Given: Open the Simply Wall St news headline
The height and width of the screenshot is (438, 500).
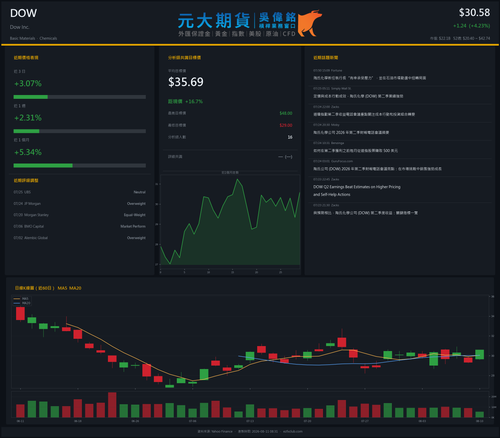Looking at the screenshot, I should point(358,96).
